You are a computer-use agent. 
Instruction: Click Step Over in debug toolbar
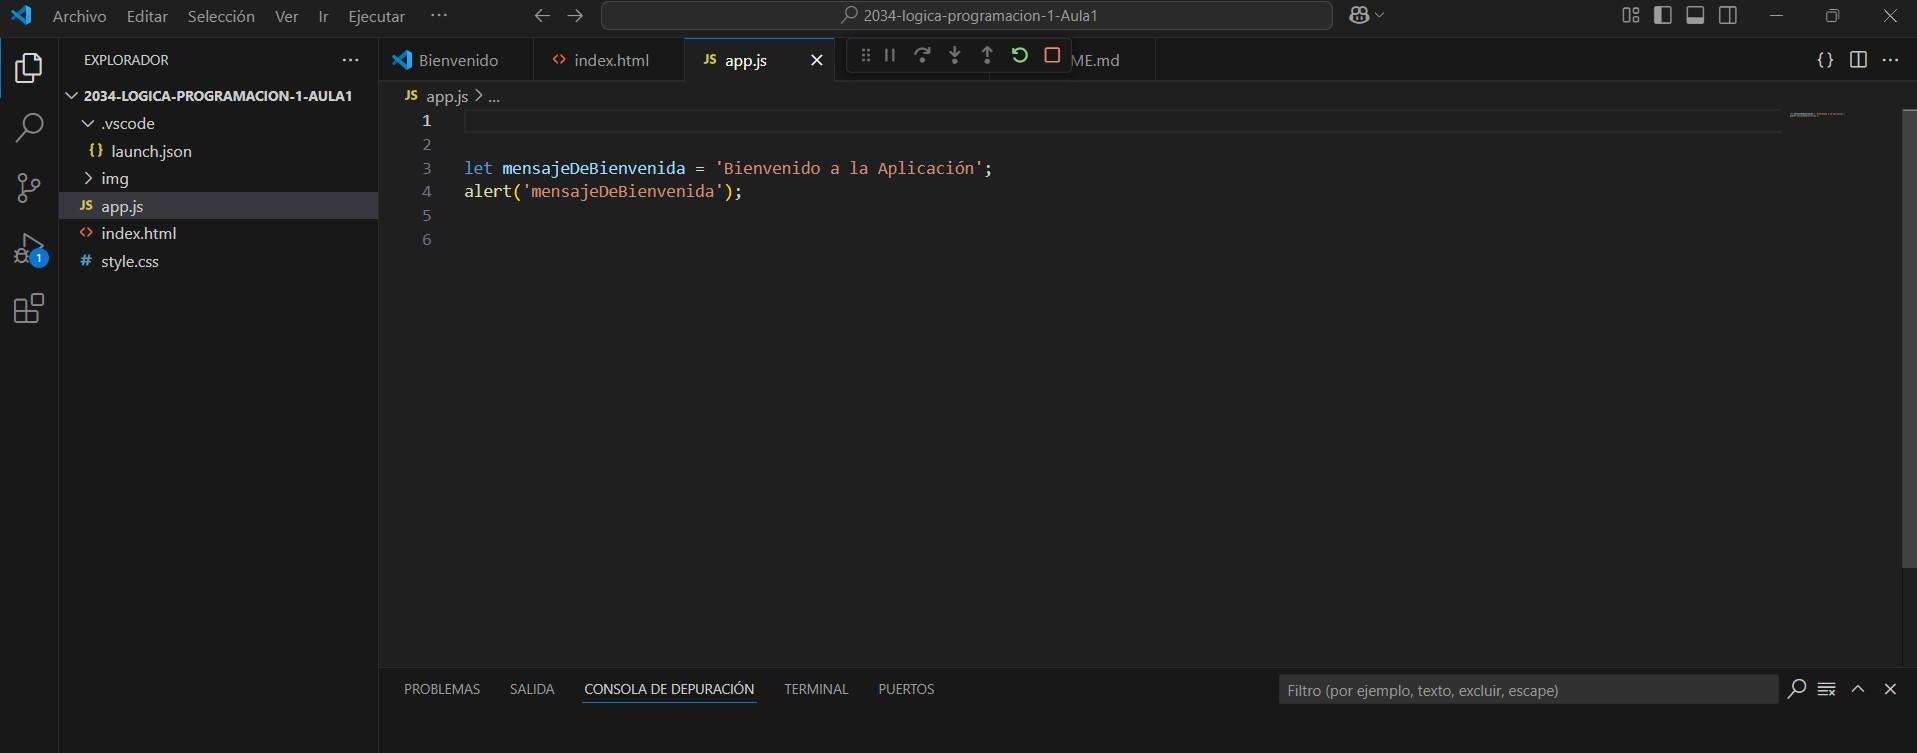click(x=922, y=55)
